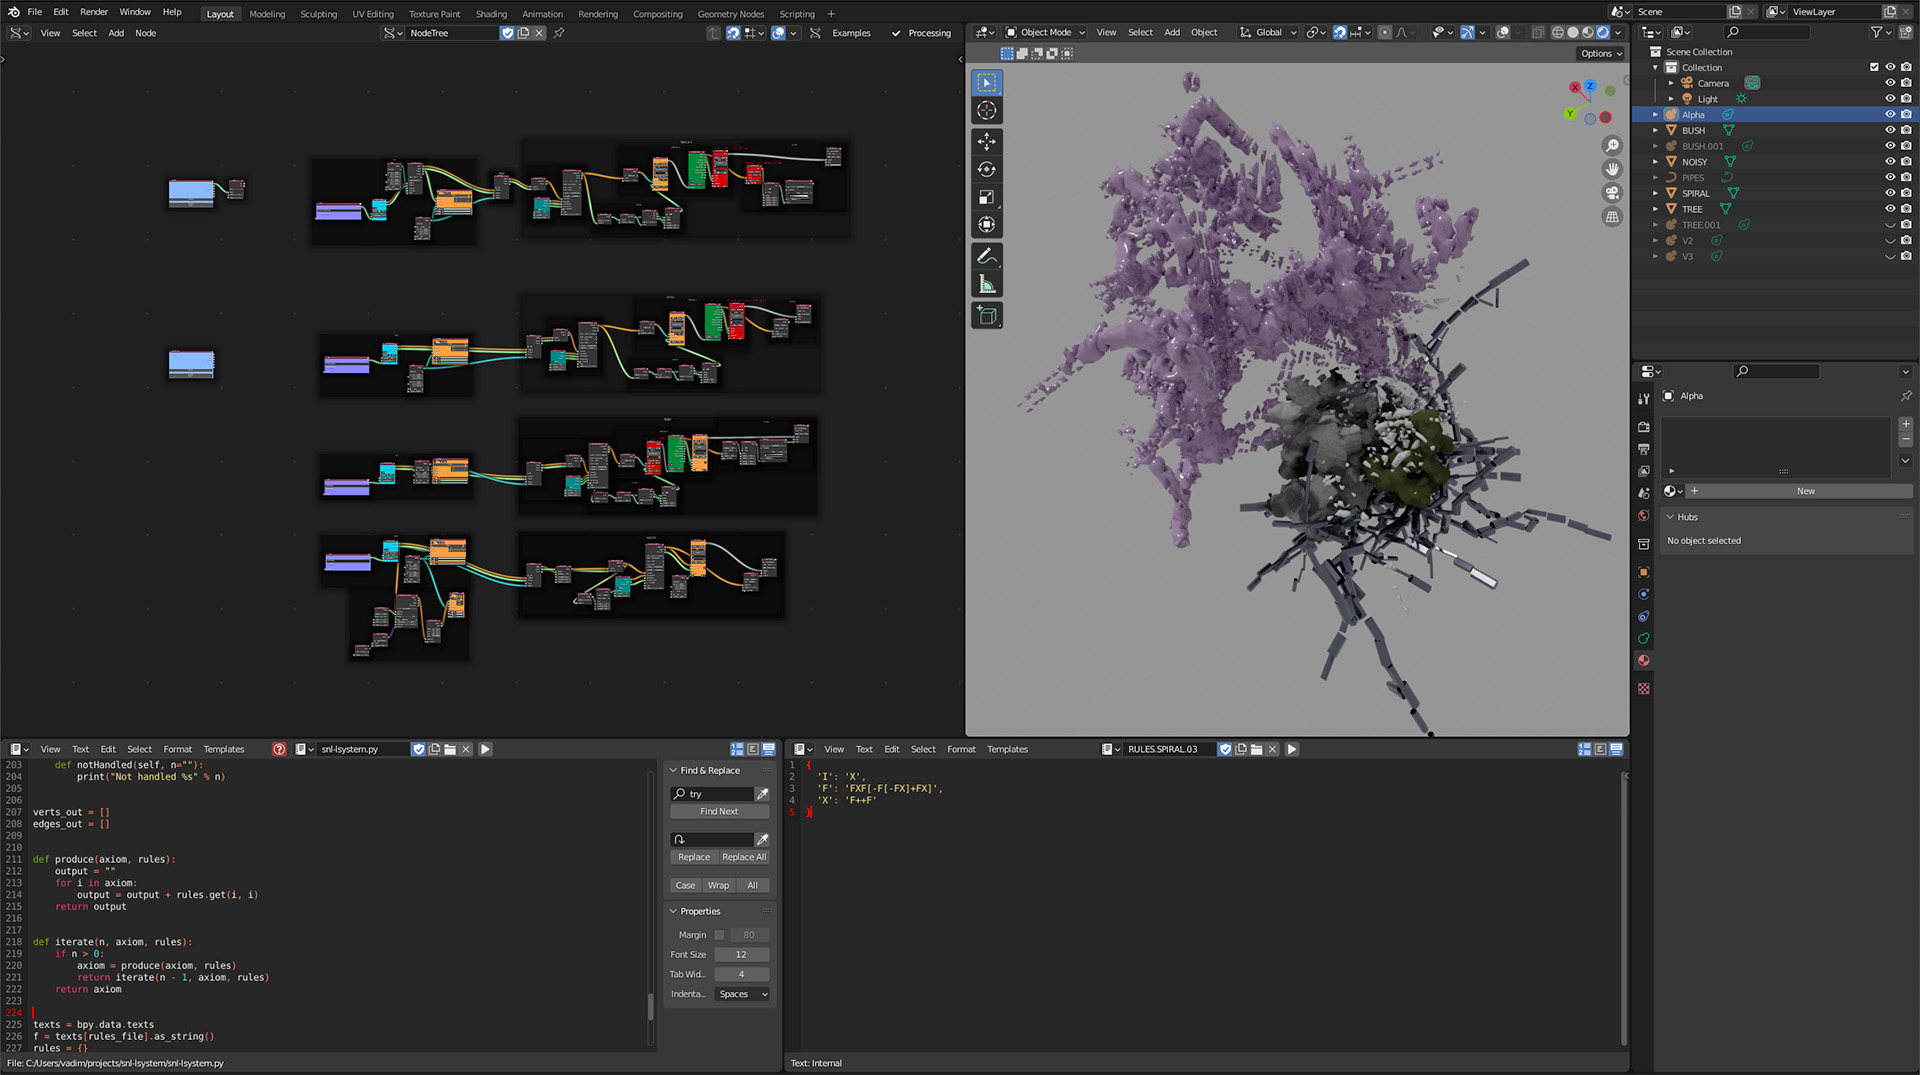Open the Render menu

94,12
